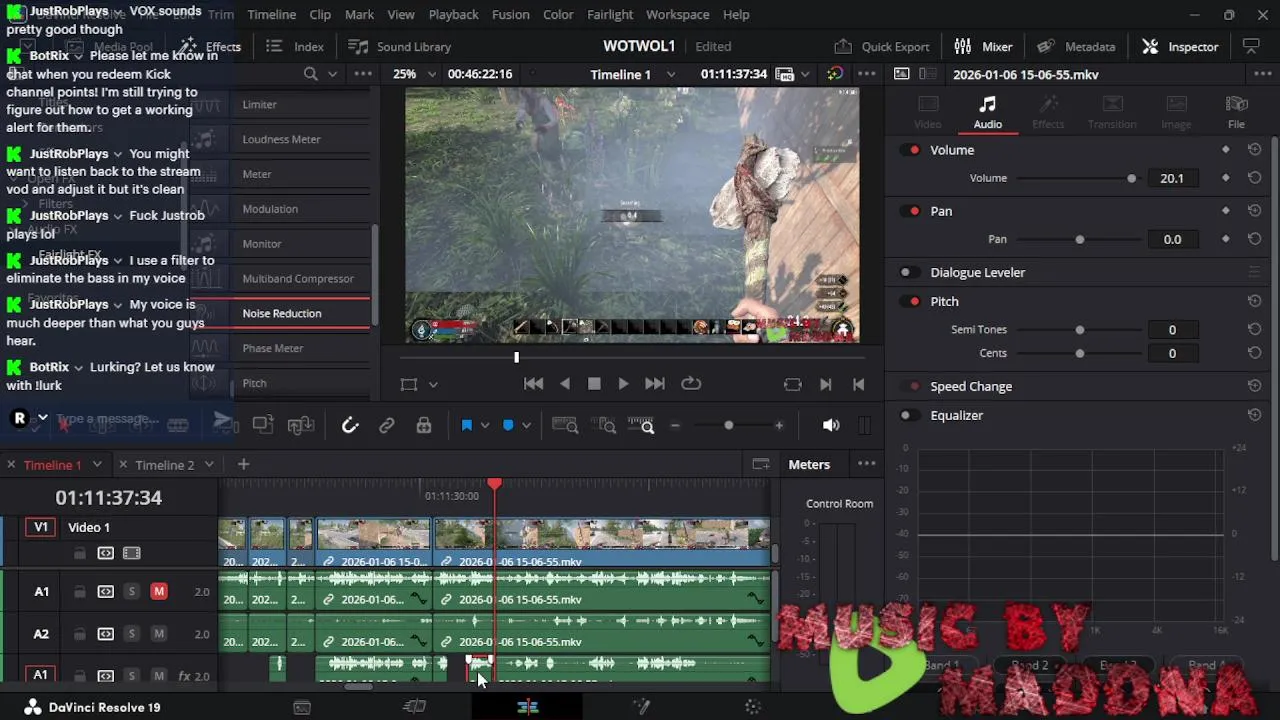Toggle auto select on track A1
Screen dimensions: 1280x720
point(105,592)
